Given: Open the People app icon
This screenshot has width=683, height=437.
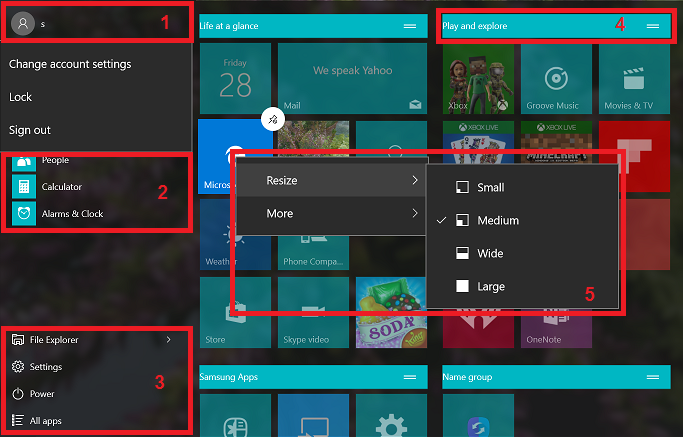Looking at the screenshot, I should [24, 163].
